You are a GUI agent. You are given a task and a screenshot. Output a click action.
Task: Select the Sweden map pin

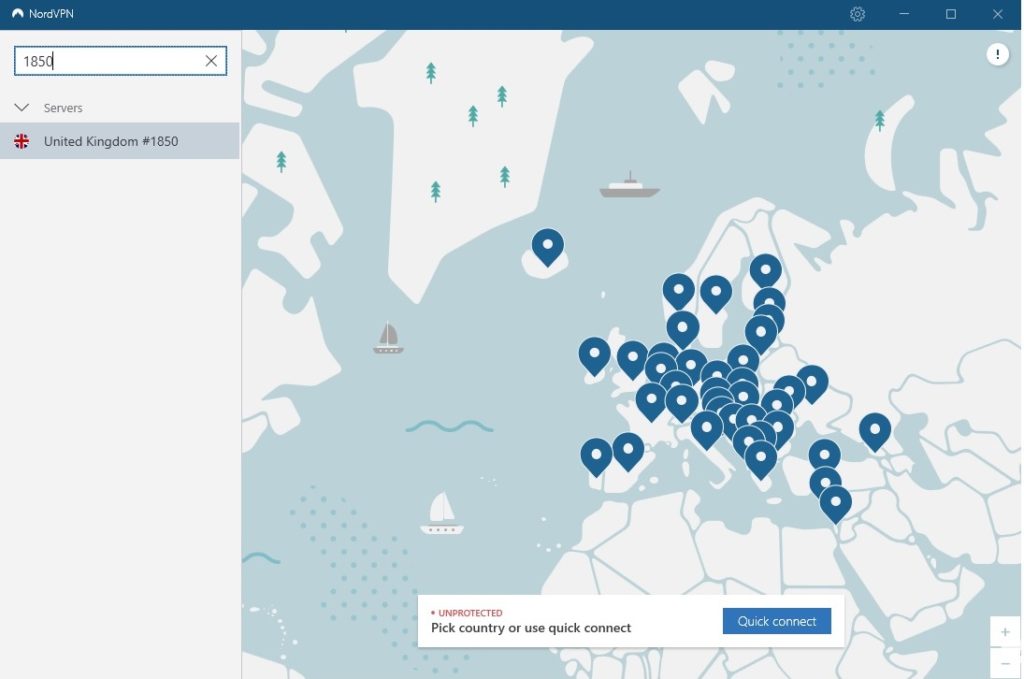[x=716, y=292]
